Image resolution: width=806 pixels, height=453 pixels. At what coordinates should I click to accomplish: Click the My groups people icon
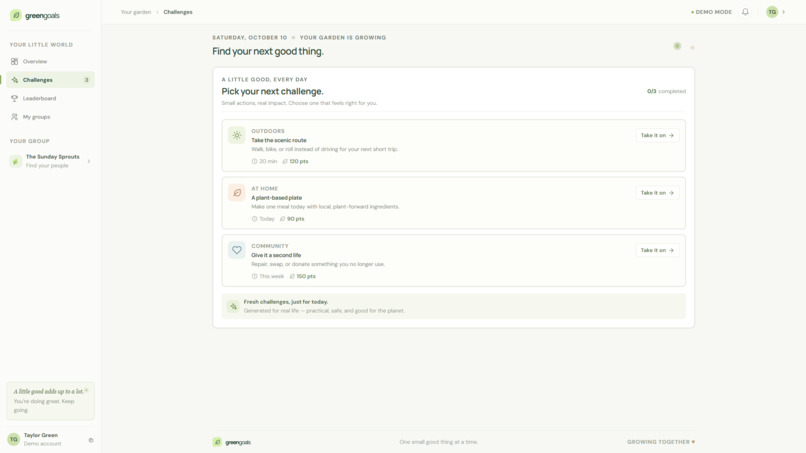click(14, 117)
